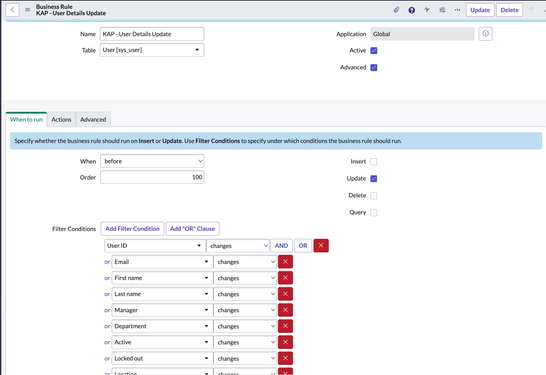
Task: Click the Application field showing Global
Action: click(x=422, y=34)
